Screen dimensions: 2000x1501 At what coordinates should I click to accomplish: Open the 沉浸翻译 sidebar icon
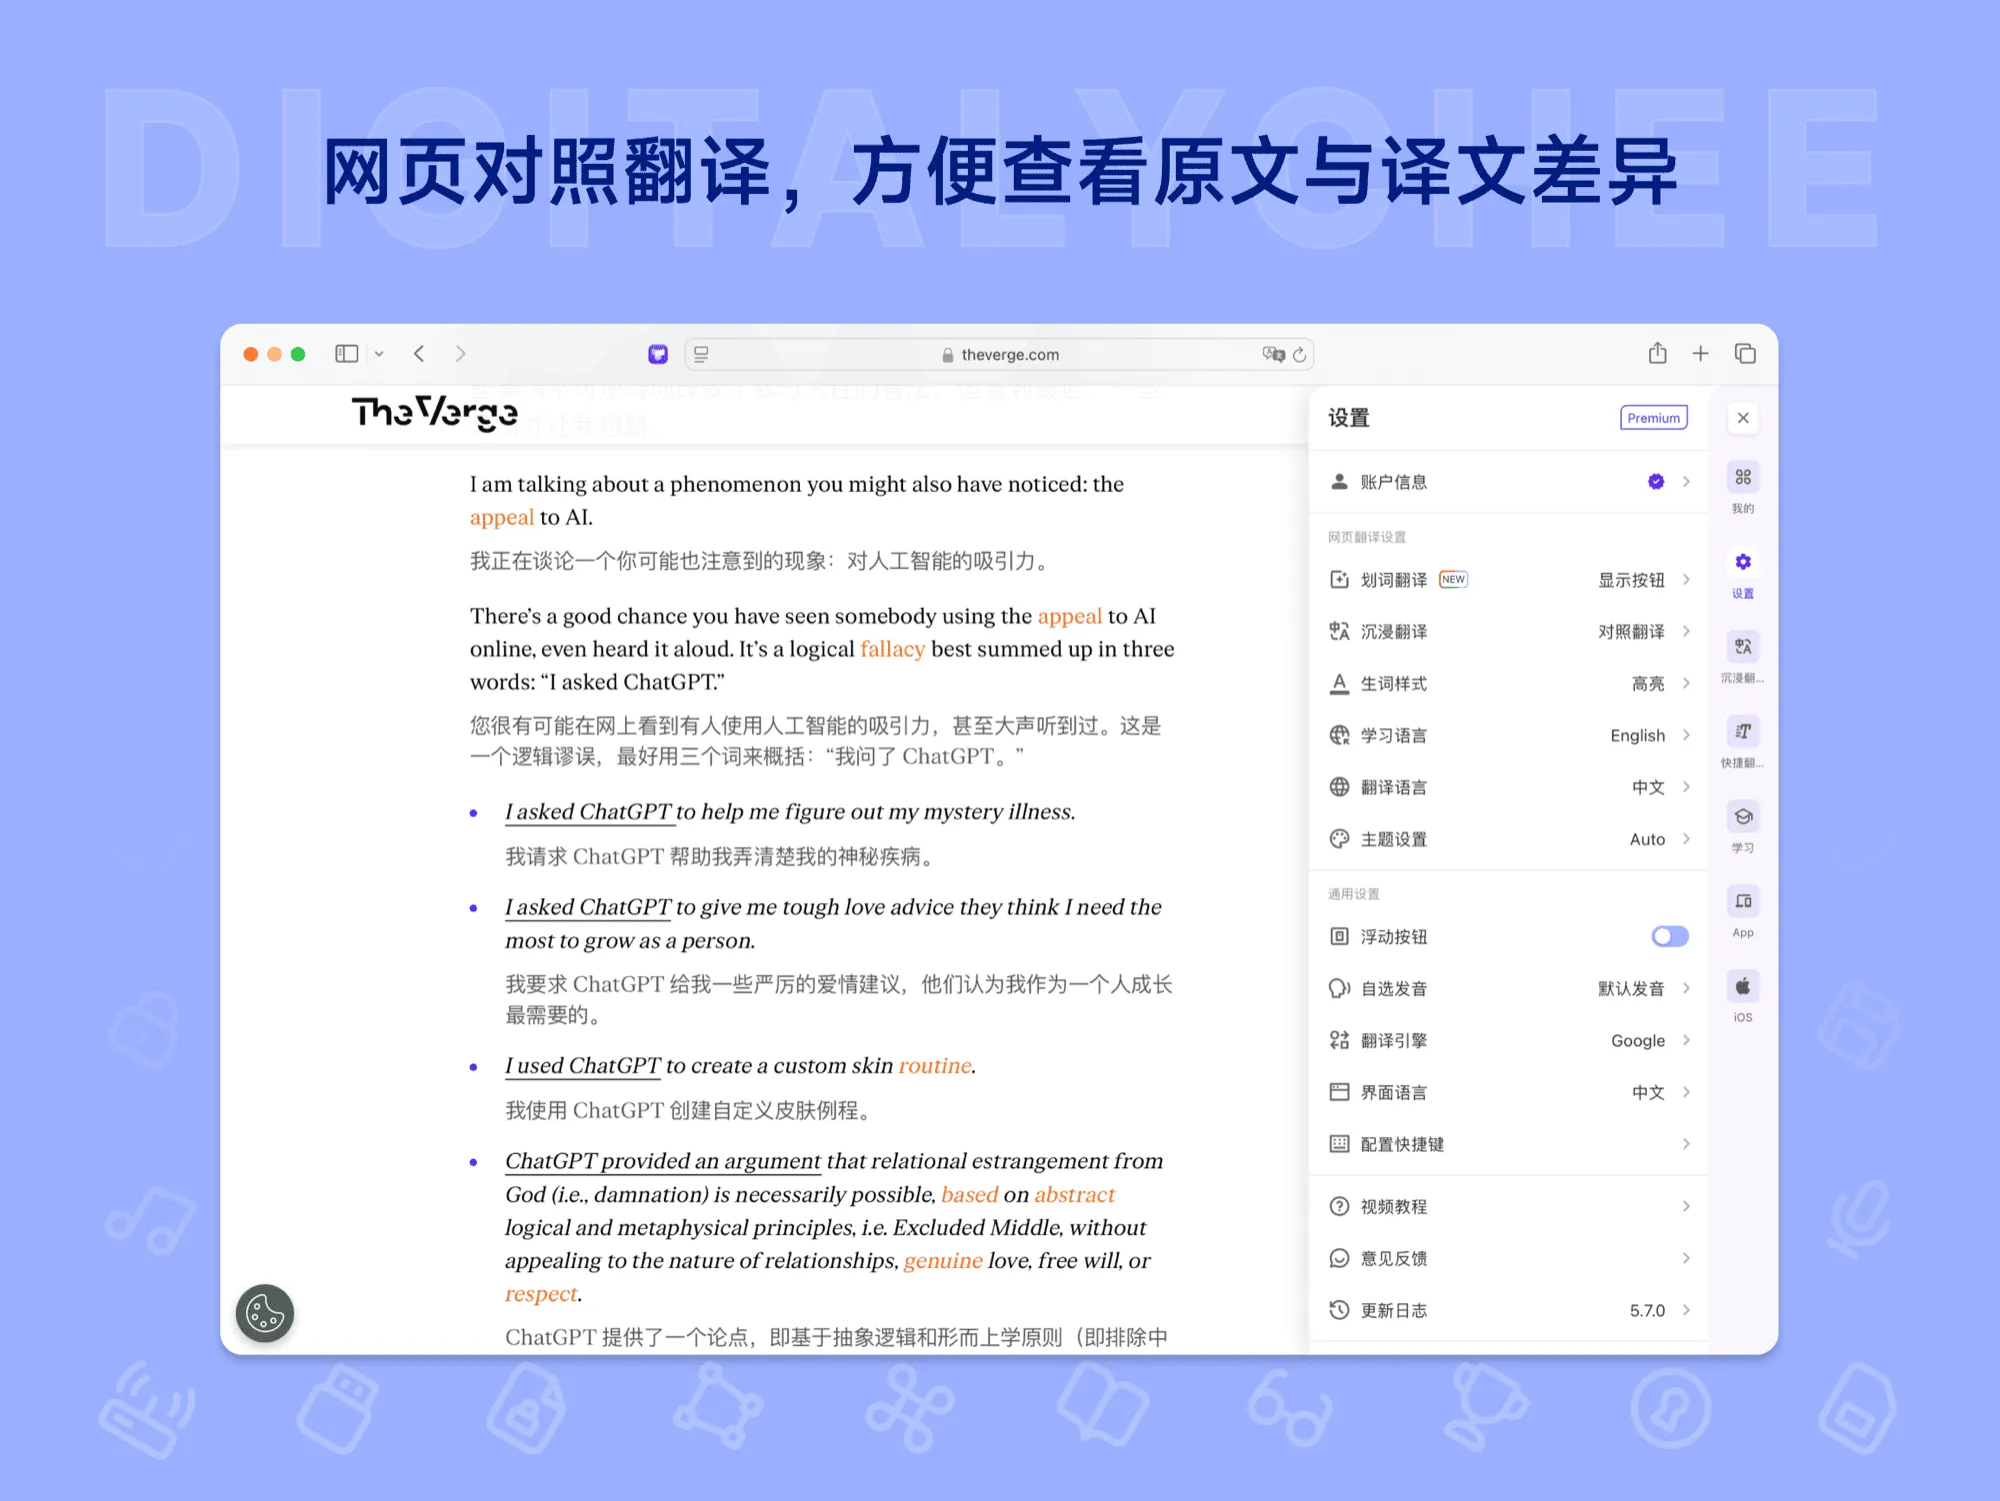(1743, 647)
